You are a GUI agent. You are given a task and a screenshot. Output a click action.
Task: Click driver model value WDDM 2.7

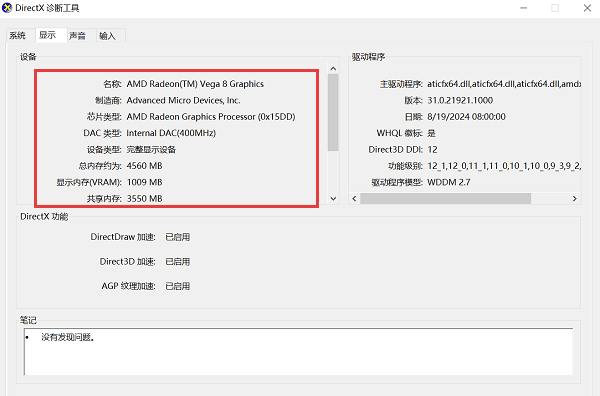point(449,182)
